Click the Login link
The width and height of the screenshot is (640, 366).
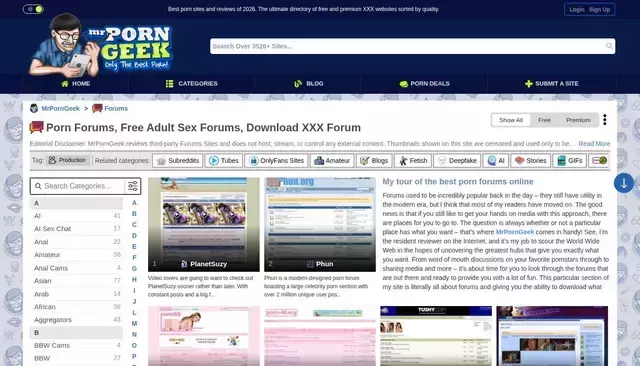point(577,9)
